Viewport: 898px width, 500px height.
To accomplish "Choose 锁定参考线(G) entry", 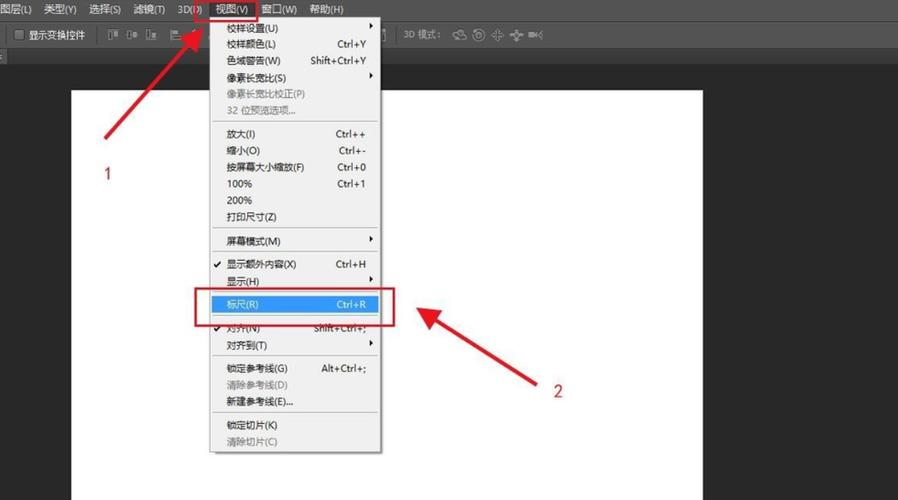I will (295, 368).
